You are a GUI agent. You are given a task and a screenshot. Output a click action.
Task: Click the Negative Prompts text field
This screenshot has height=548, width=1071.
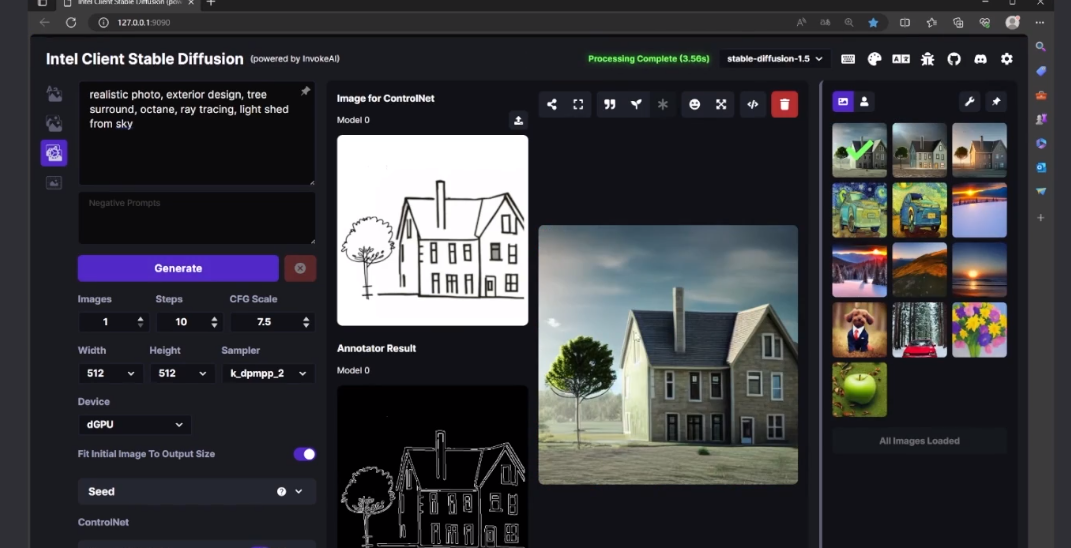(197, 218)
